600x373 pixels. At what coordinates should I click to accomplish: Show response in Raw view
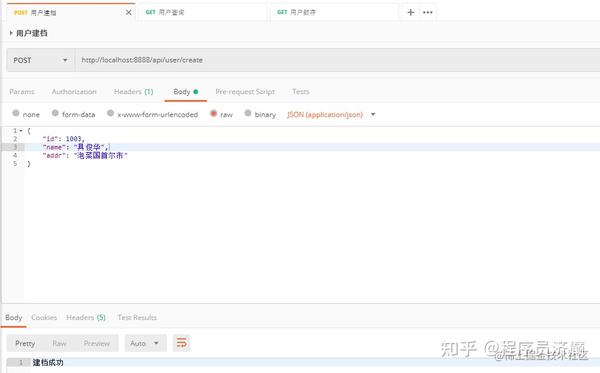coord(59,344)
